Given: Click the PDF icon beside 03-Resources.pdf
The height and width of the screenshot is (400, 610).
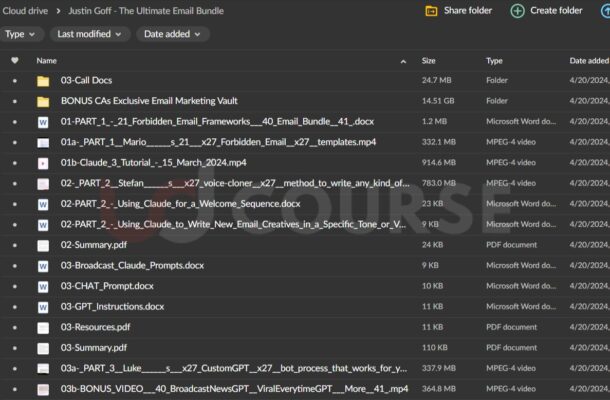Looking at the screenshot, I should [43, 327].
